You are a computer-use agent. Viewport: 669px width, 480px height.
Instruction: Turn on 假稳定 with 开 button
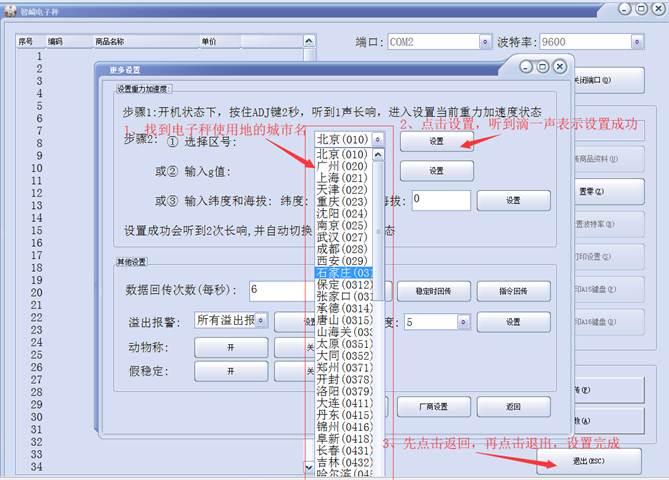[231, 371]
